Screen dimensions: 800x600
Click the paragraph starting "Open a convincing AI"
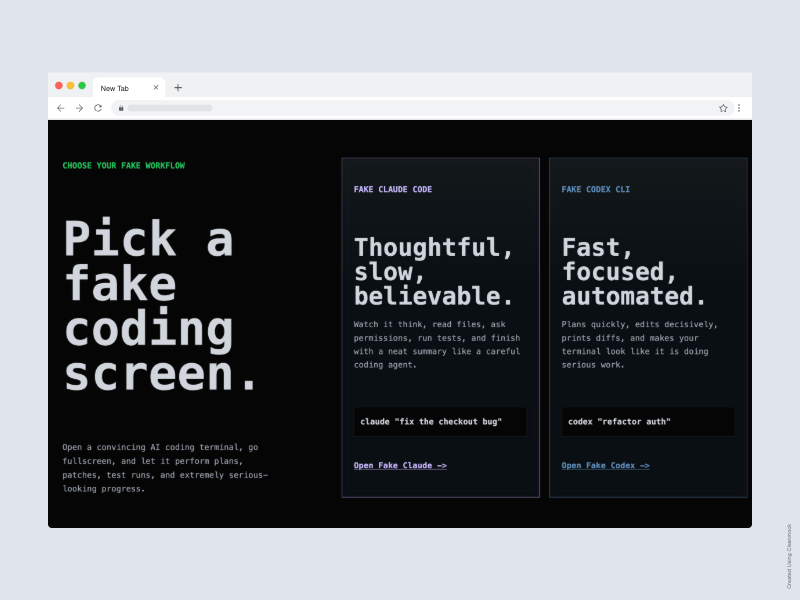click(165, 468)
